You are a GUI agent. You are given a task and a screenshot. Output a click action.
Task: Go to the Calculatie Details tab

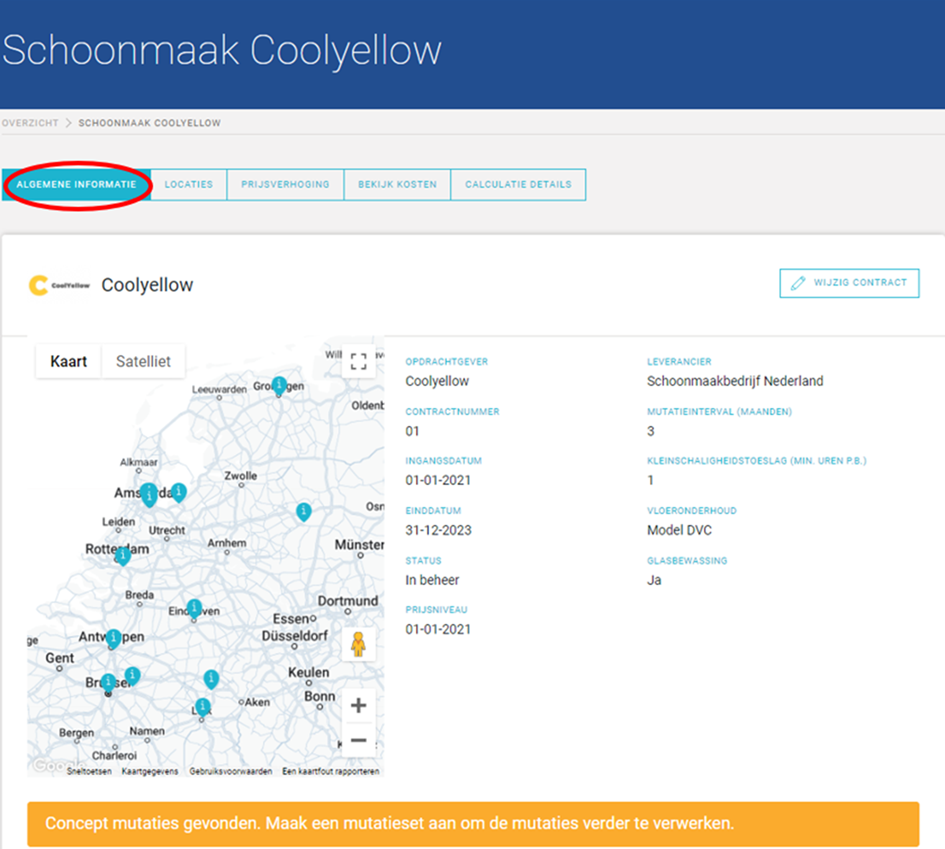pos(518,184)
